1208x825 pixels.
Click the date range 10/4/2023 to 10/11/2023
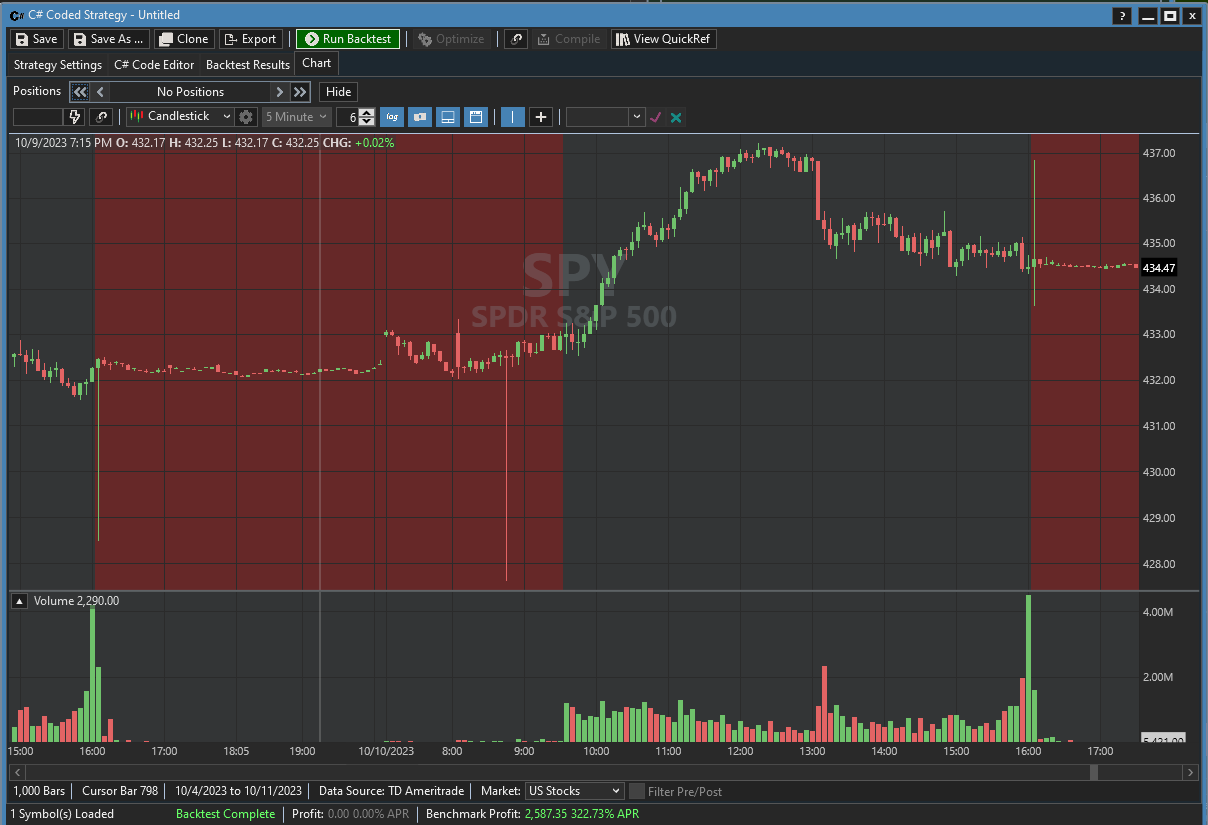click(239, 791)
